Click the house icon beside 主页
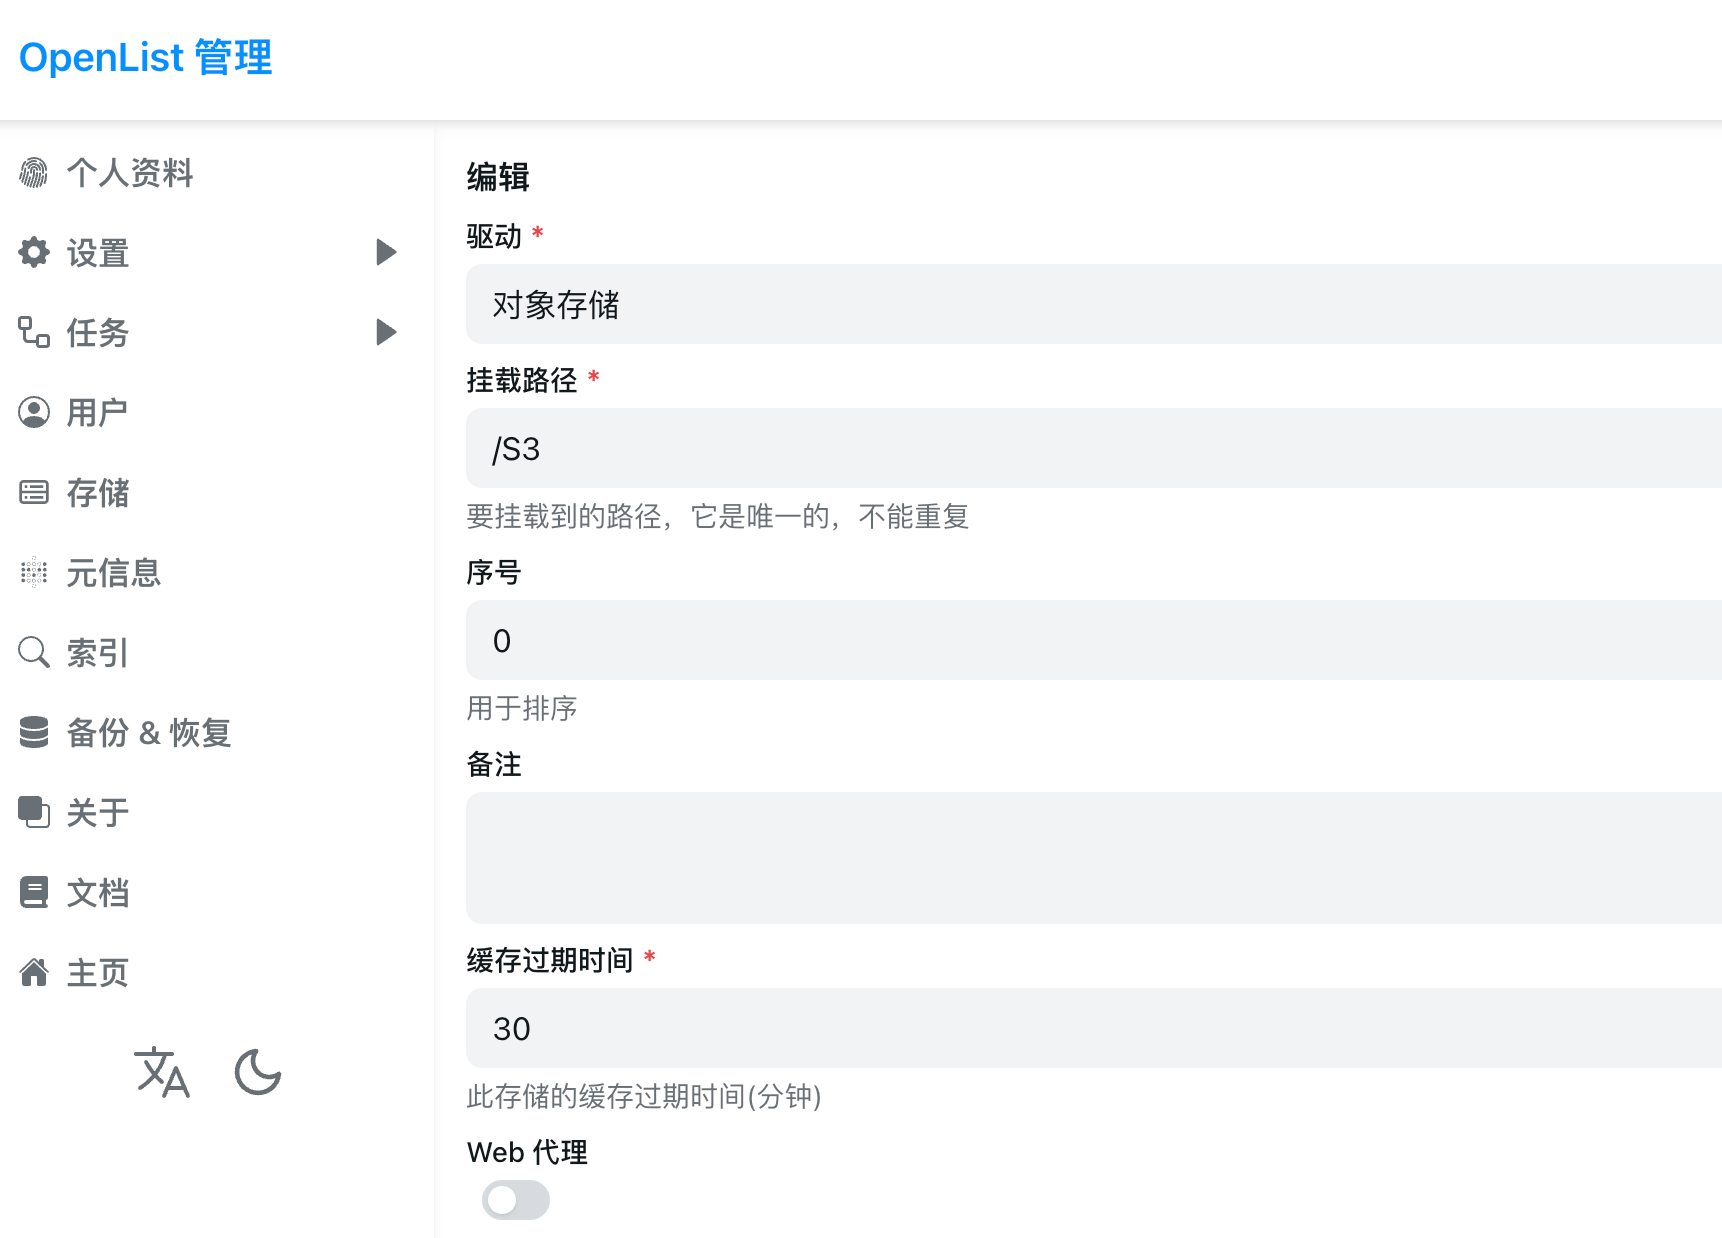1722x1238 pixels. (34, 973)
